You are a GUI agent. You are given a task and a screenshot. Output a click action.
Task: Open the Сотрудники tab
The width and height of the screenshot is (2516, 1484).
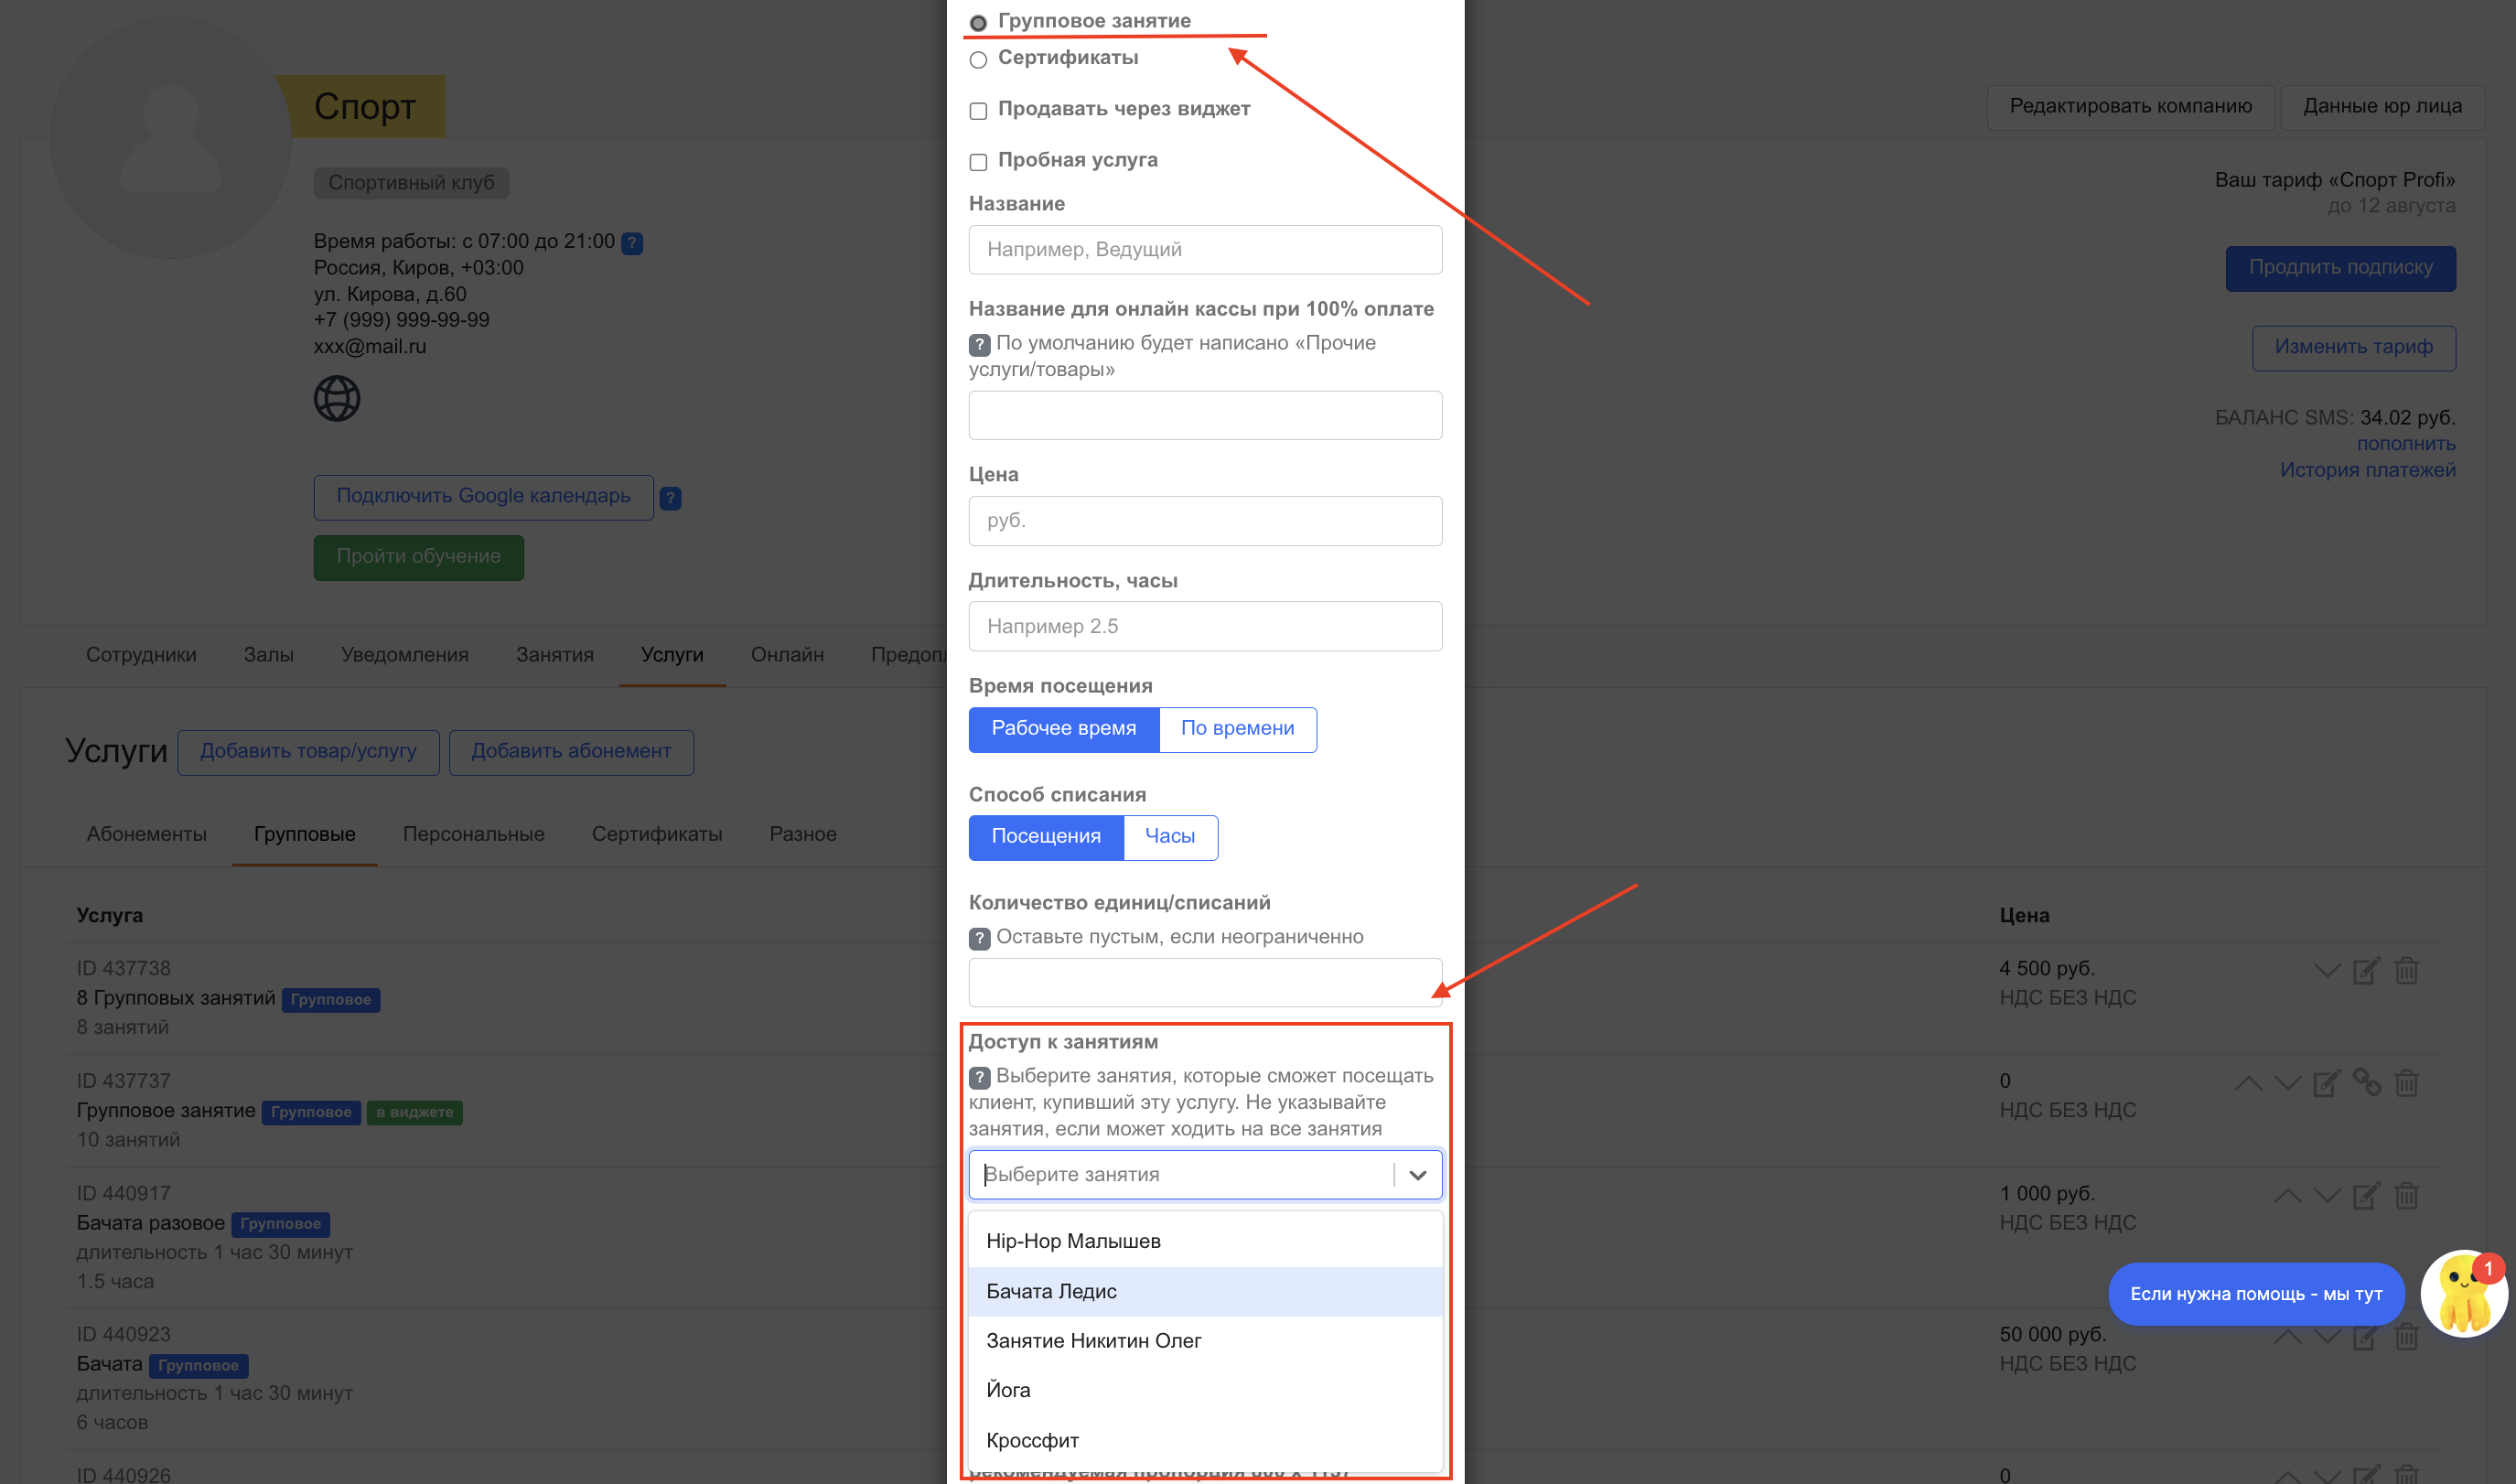(141, 655)
